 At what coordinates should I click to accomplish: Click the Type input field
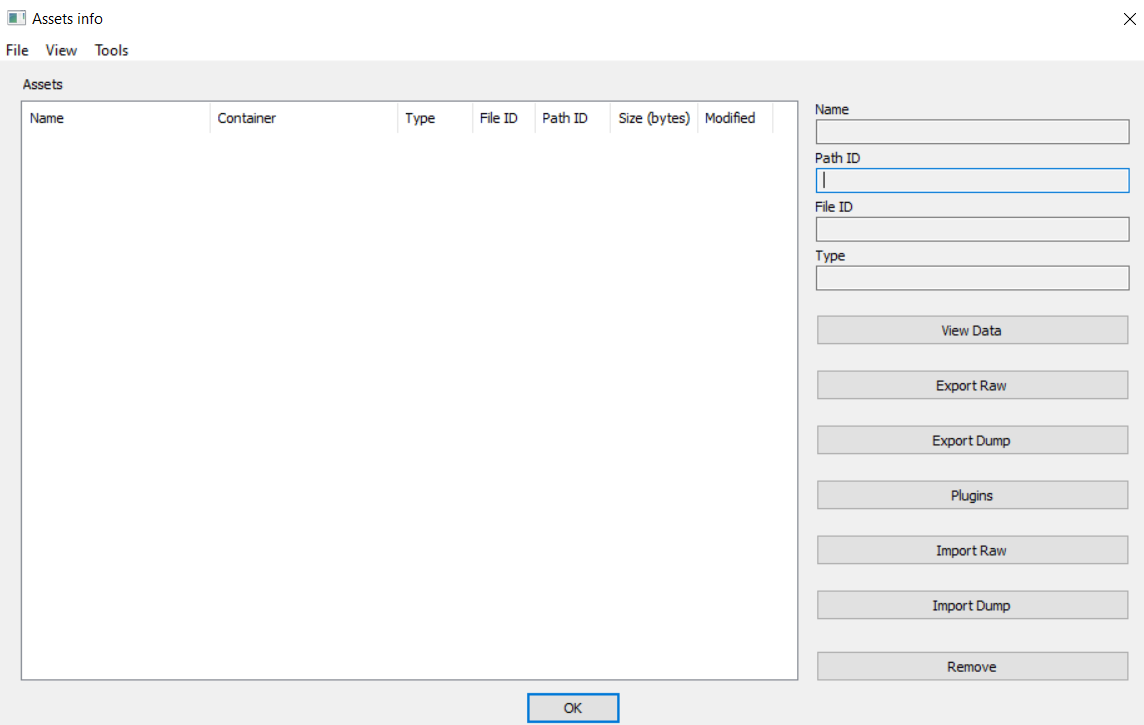[971, 278]
